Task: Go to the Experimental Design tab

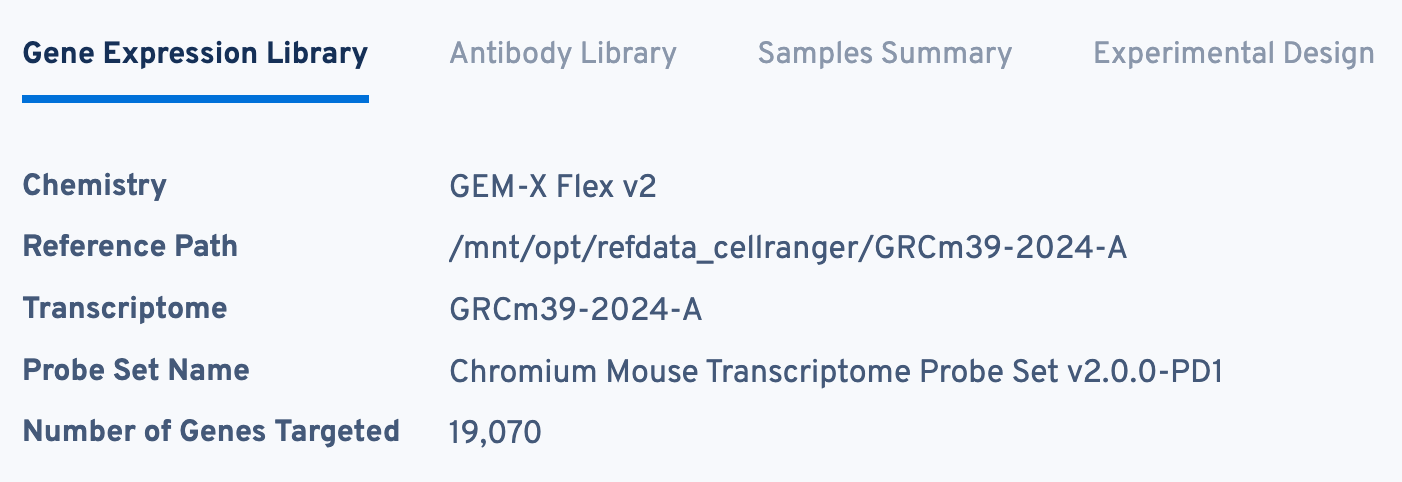Action: [1233, 53]
